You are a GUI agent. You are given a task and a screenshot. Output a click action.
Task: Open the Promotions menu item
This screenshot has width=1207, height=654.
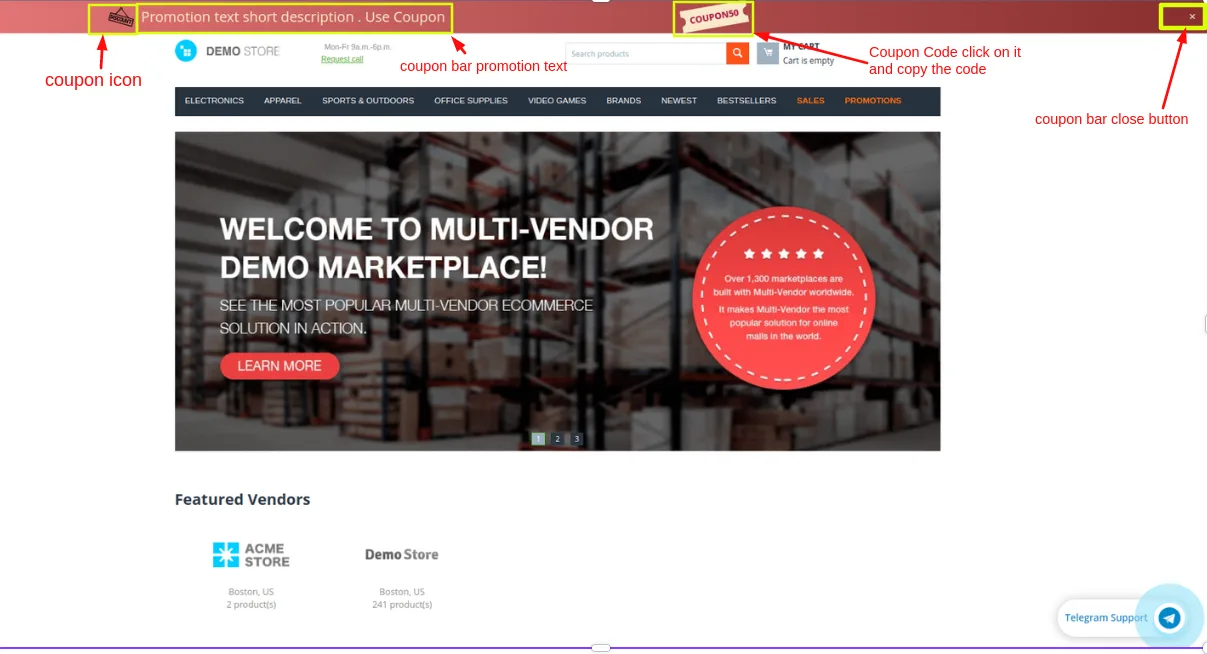coord(873,101)
